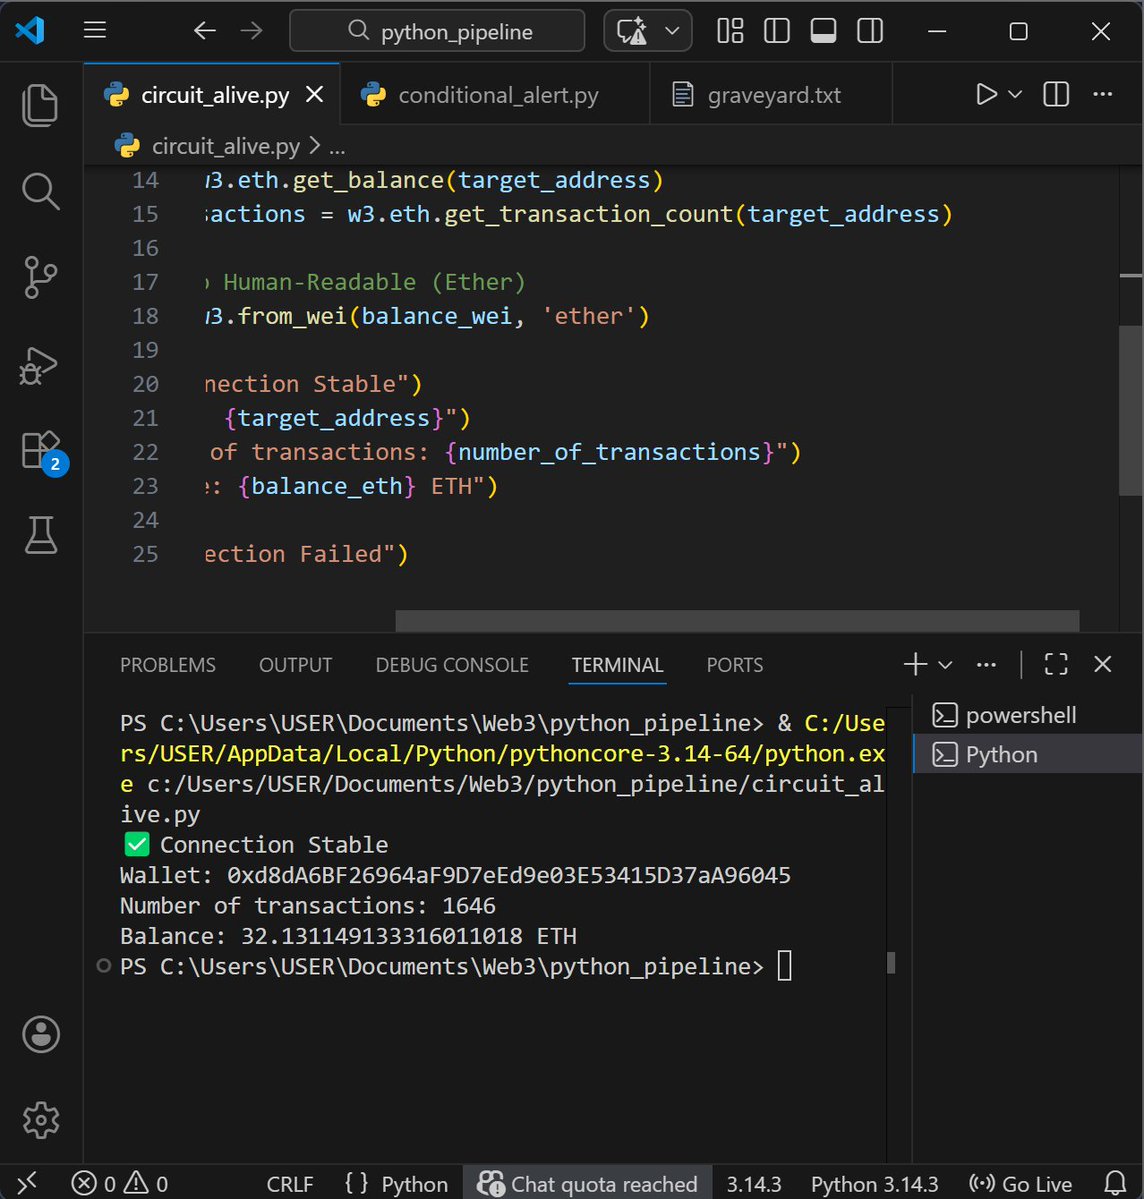Open the editor More Actions menu
The image size is (1144, 1199).
click(x=1103, y=94)
